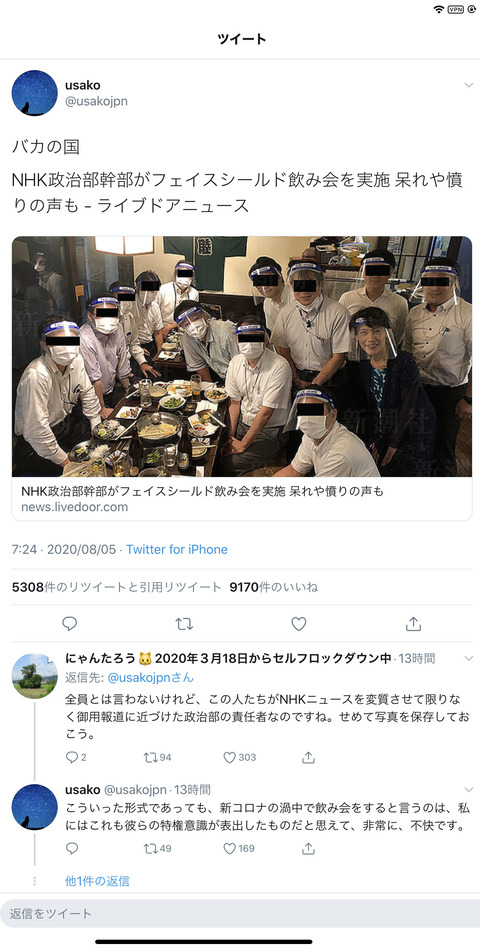Like usako's reply showing 169 likes

point(239,848)
